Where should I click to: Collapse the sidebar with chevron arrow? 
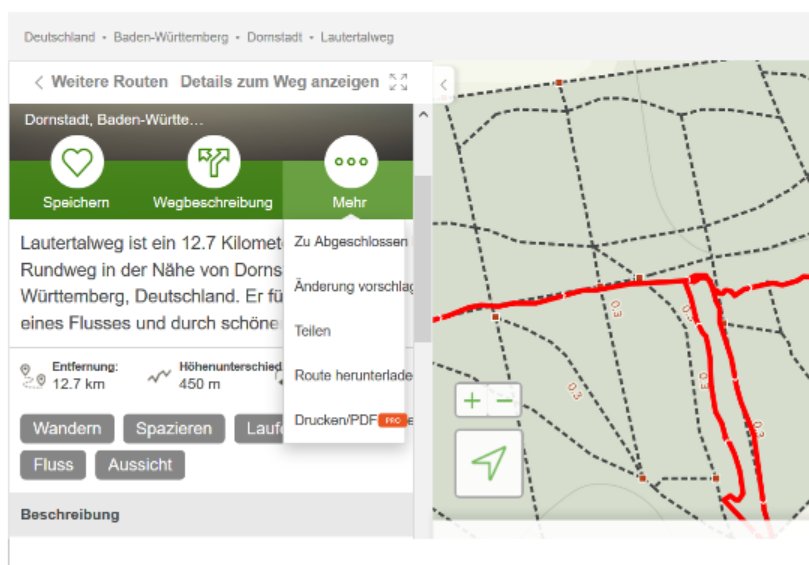[444, 84]
